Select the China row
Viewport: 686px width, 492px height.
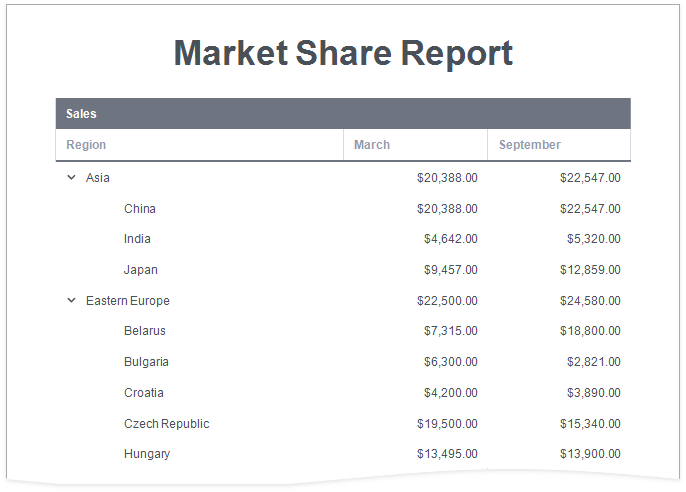(140, 209)
